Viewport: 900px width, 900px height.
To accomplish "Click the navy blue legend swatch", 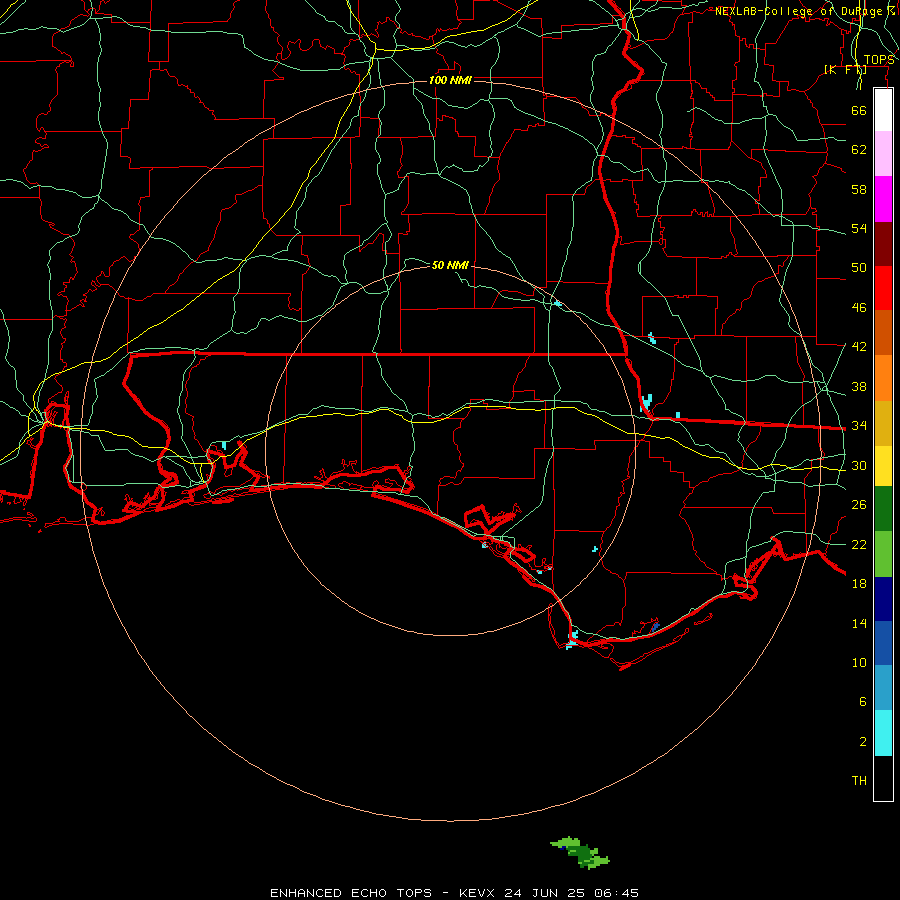I will click(x=883, y=599).
